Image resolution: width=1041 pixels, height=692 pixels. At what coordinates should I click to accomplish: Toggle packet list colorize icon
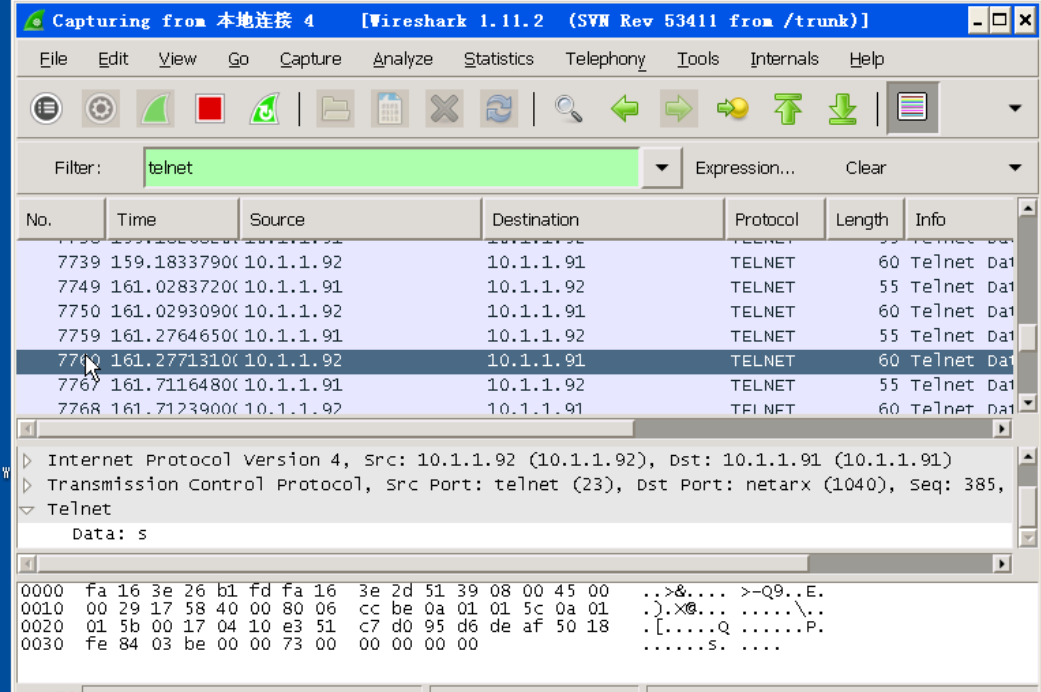[912, 108]
